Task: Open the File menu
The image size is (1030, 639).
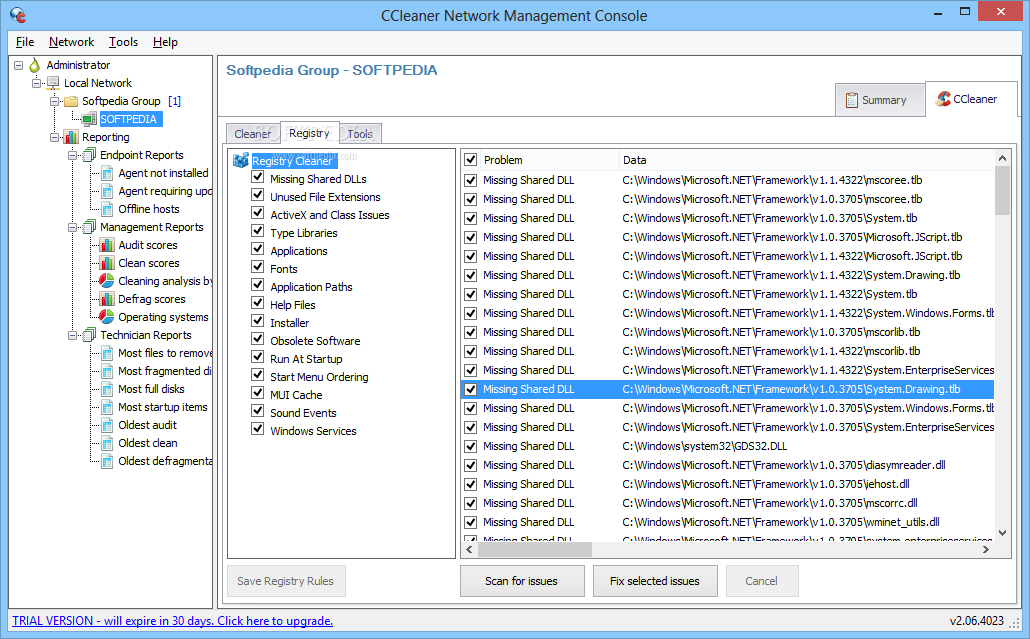Action: tap(25, 42)
